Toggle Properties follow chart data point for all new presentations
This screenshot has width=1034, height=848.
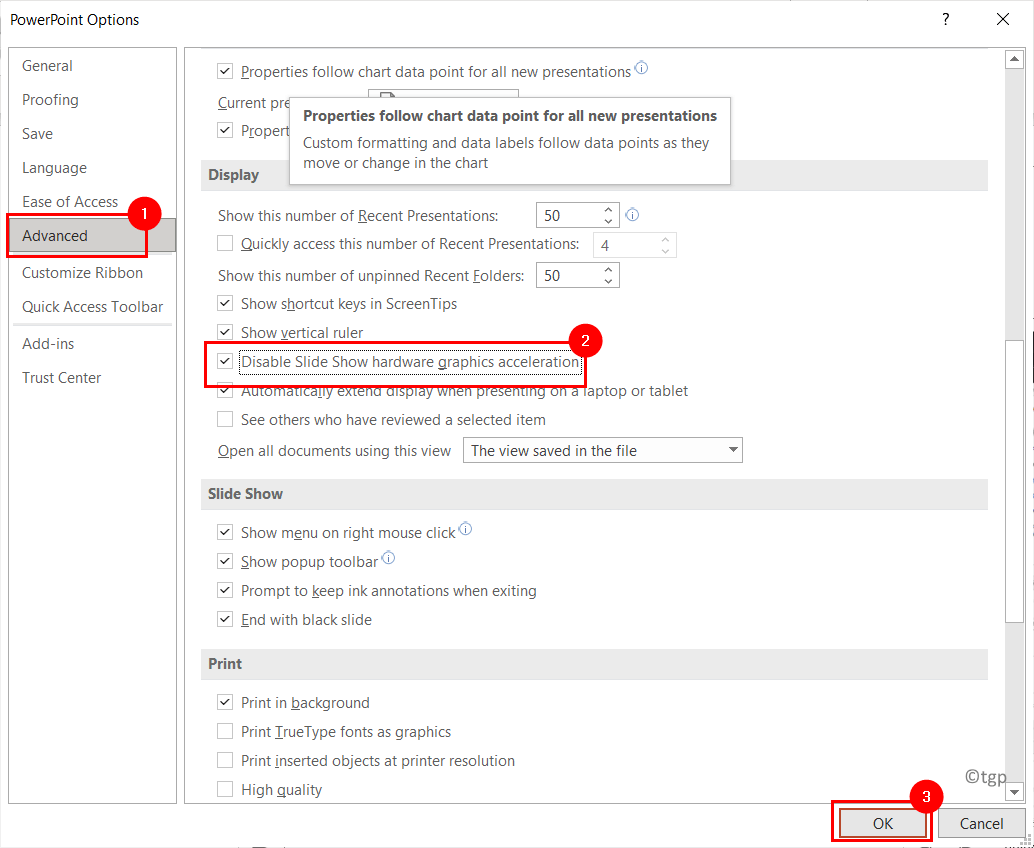click(x=226, y=71)
